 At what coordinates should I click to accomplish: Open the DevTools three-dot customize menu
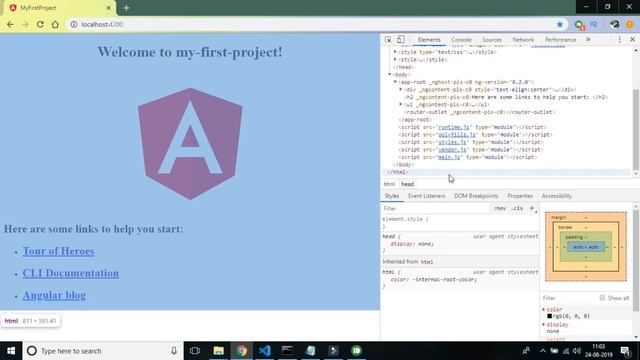tap(619, 40)
